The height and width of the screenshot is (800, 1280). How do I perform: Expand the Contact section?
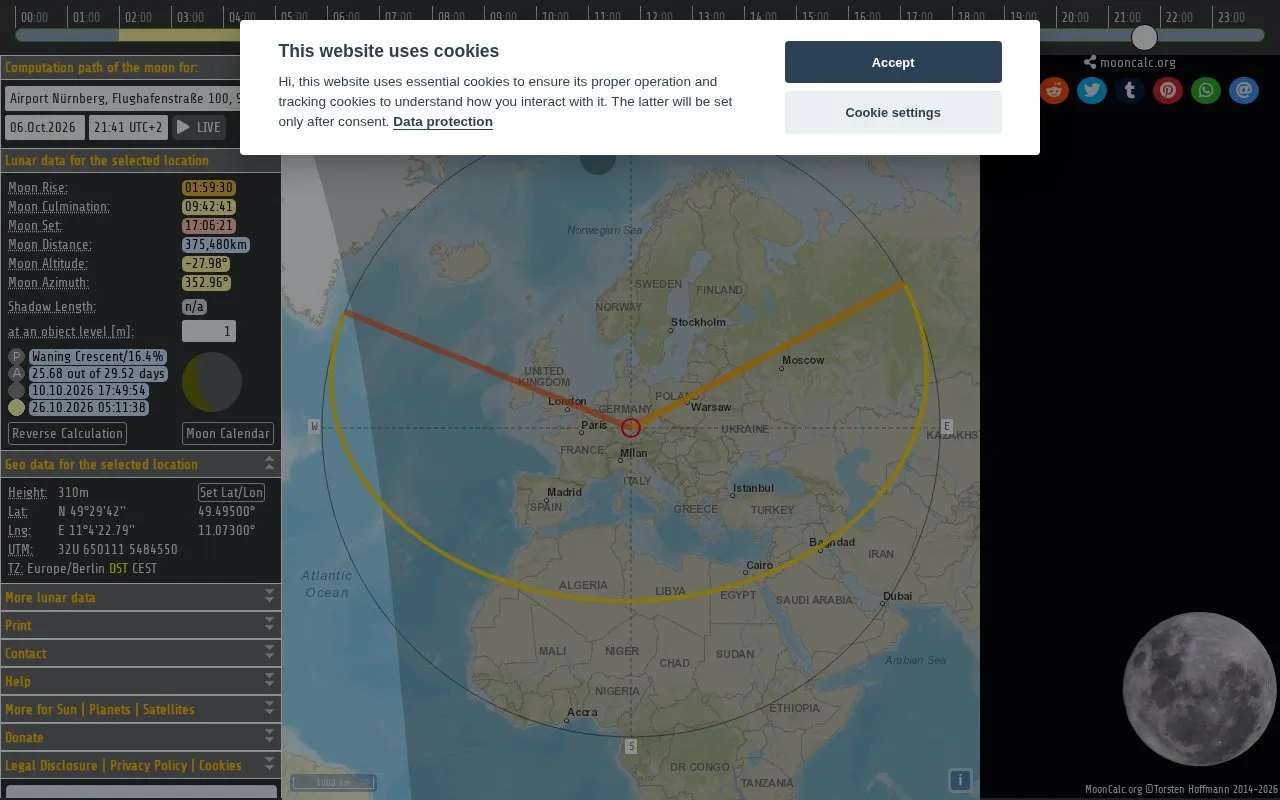[140, 653]
